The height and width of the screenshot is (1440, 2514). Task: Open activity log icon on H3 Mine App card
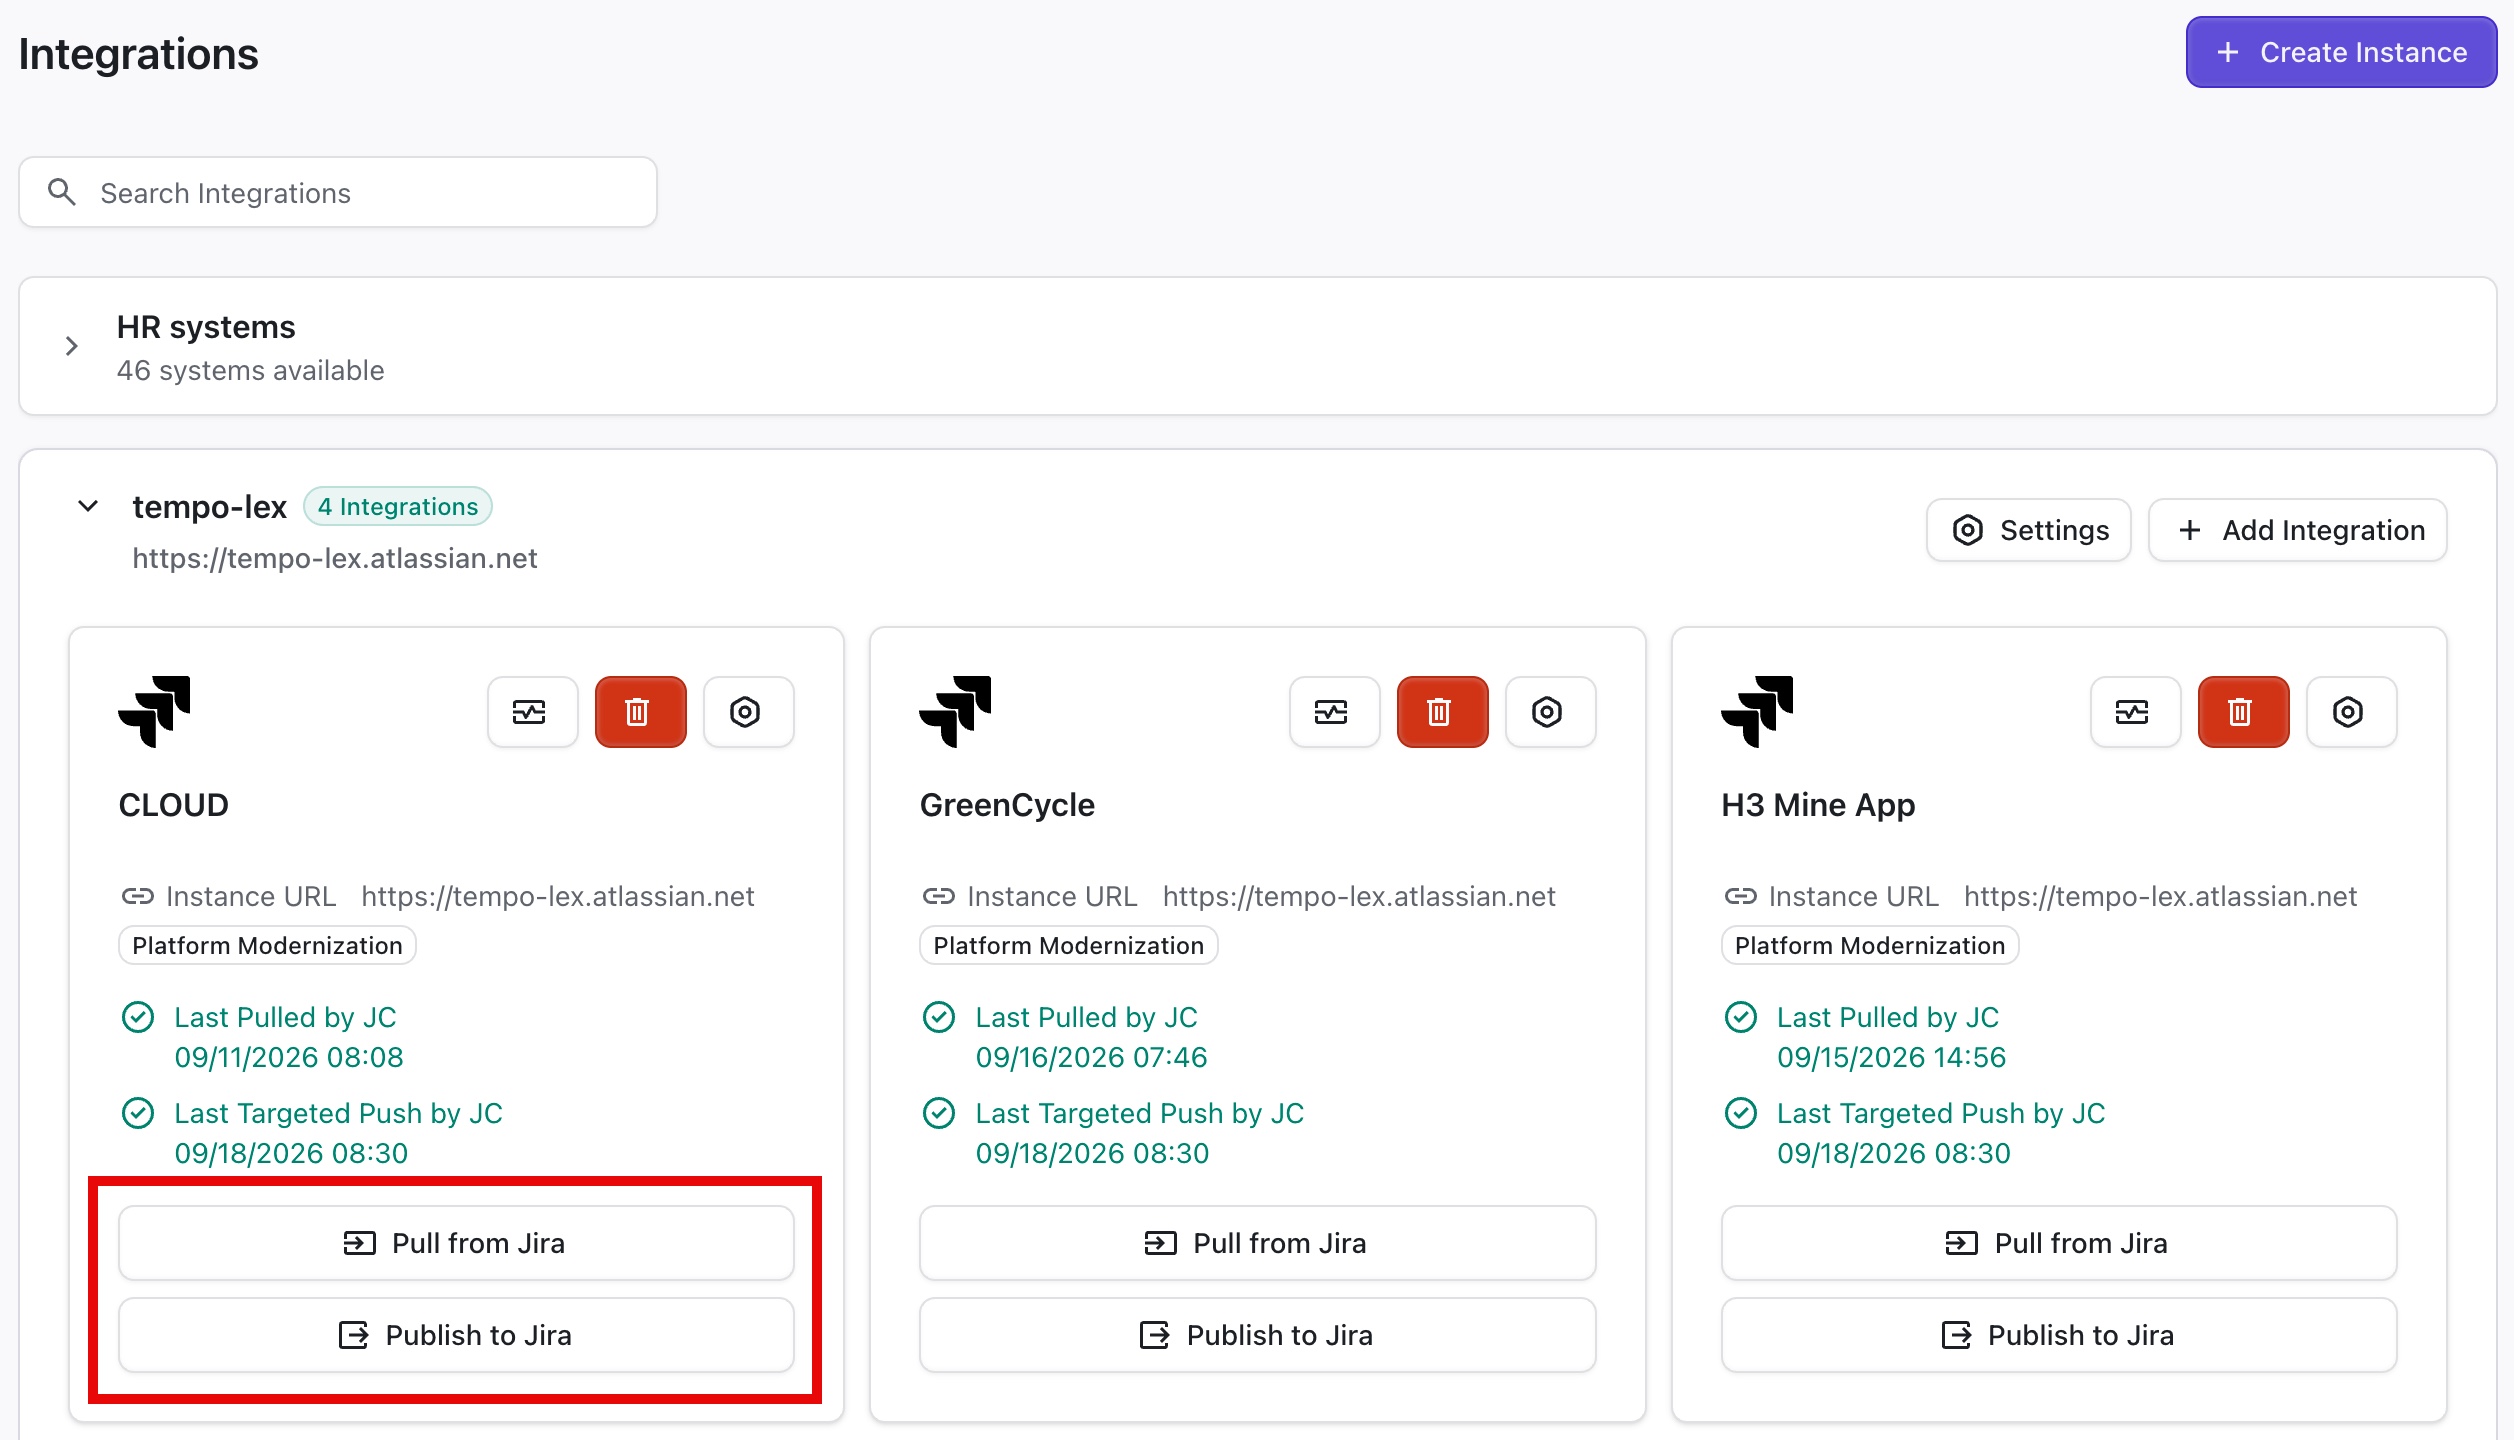(2135, 712)
